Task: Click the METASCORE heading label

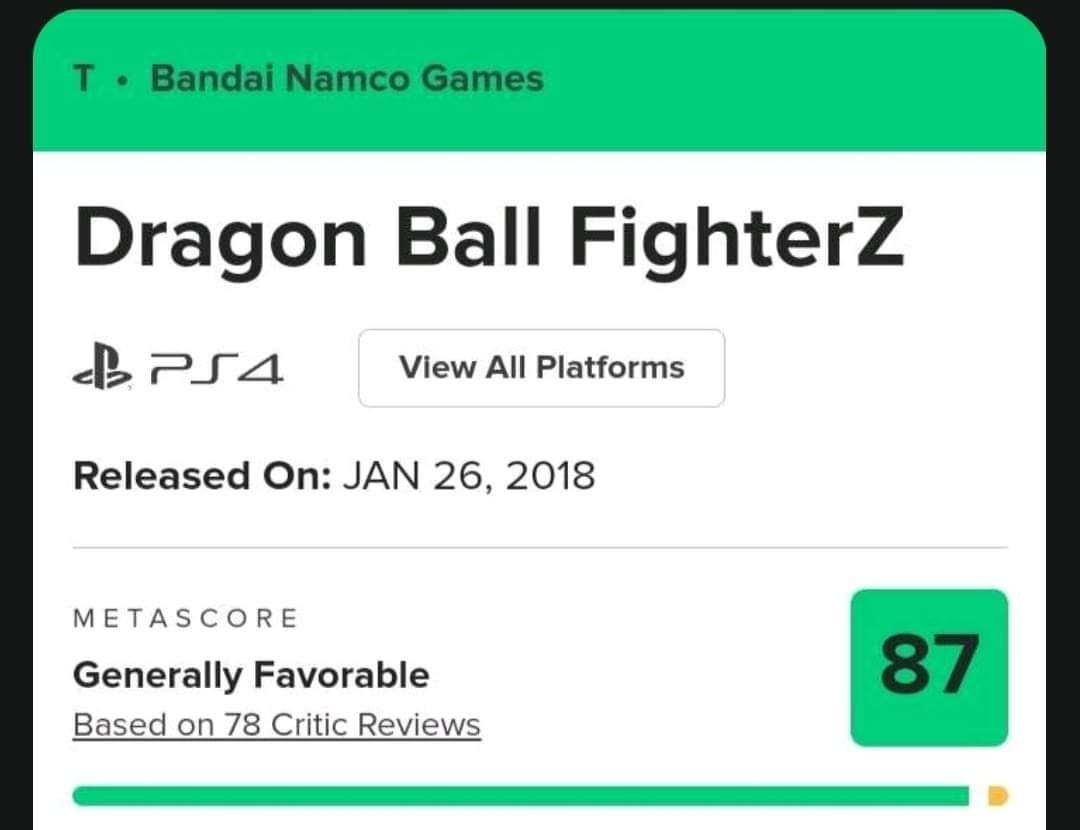Action: [x=186, y=618]
